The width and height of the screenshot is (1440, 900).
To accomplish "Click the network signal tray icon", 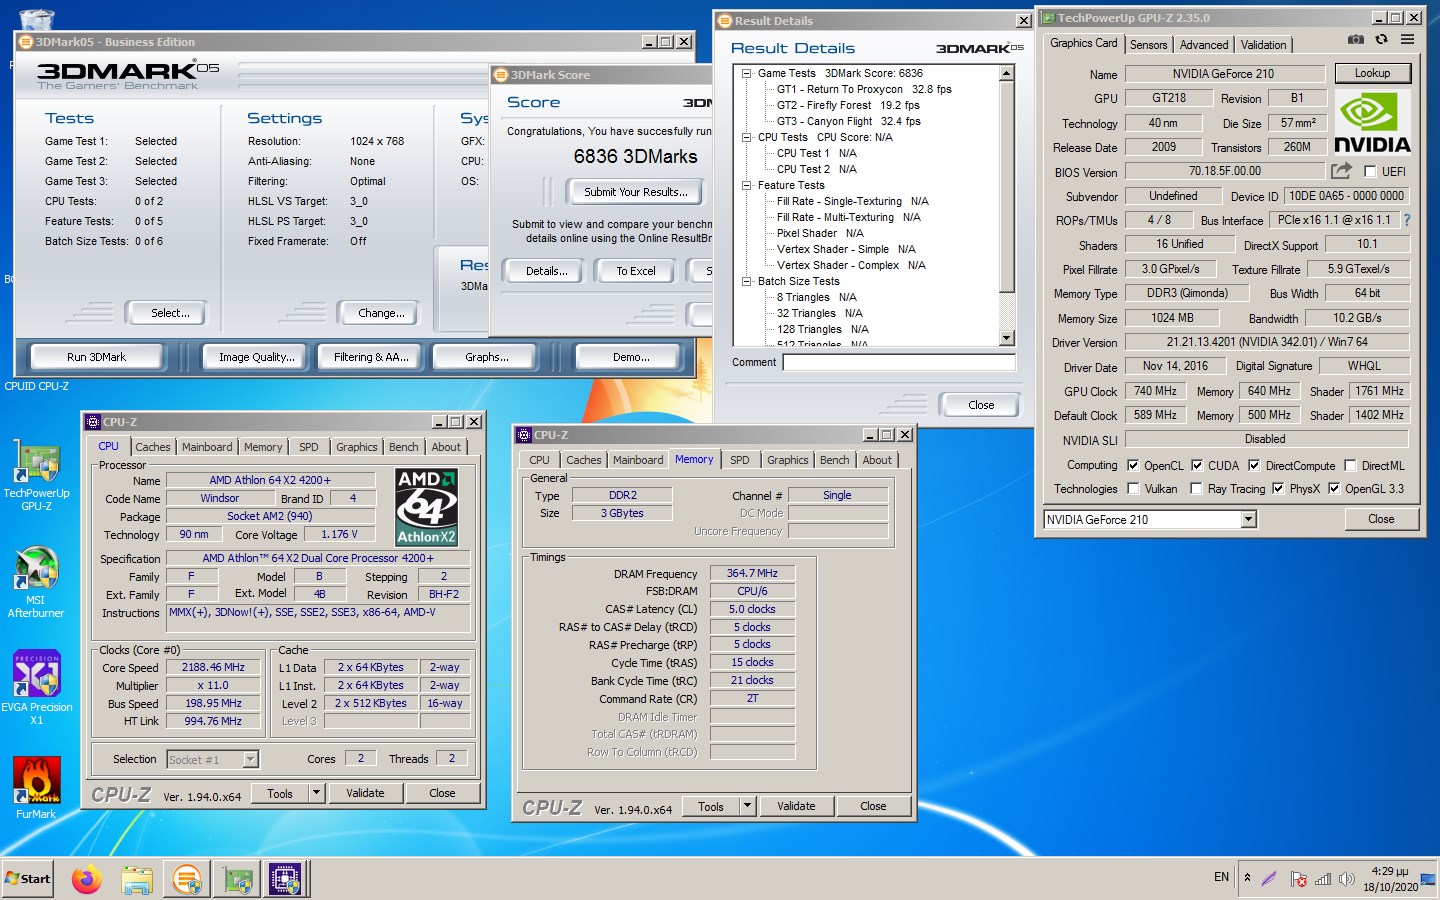I will coord(1322,879).
